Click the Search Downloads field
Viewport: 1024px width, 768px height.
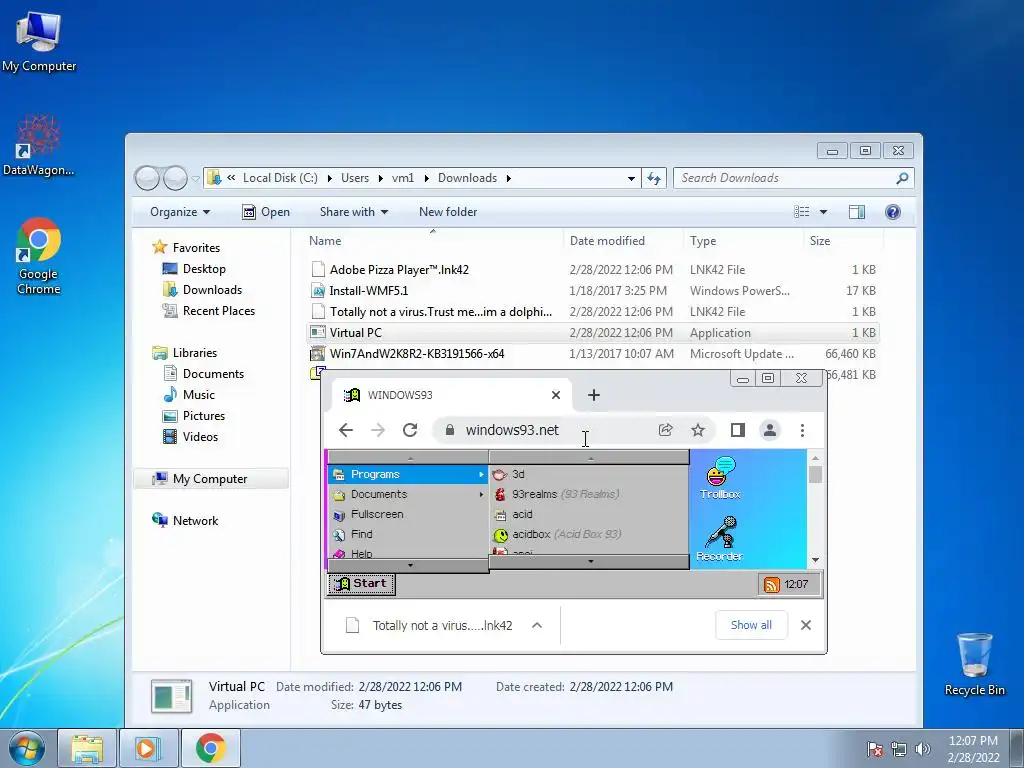click(x=784, y=178)
